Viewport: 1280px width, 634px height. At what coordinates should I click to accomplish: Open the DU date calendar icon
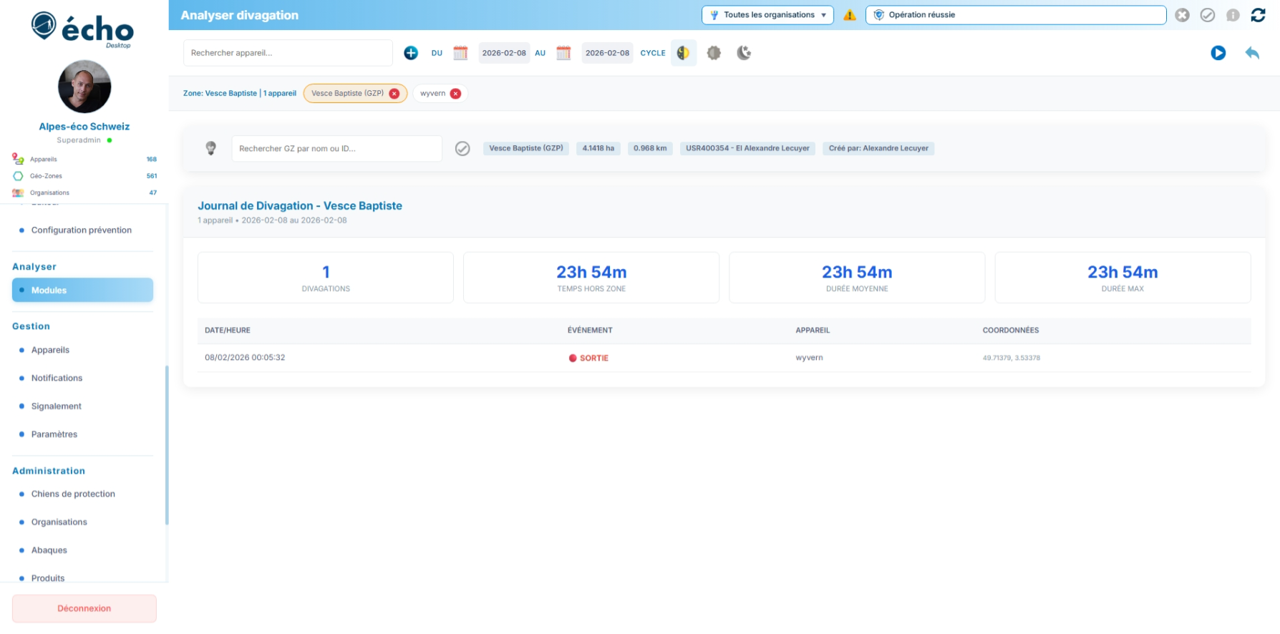click(460, 52)
